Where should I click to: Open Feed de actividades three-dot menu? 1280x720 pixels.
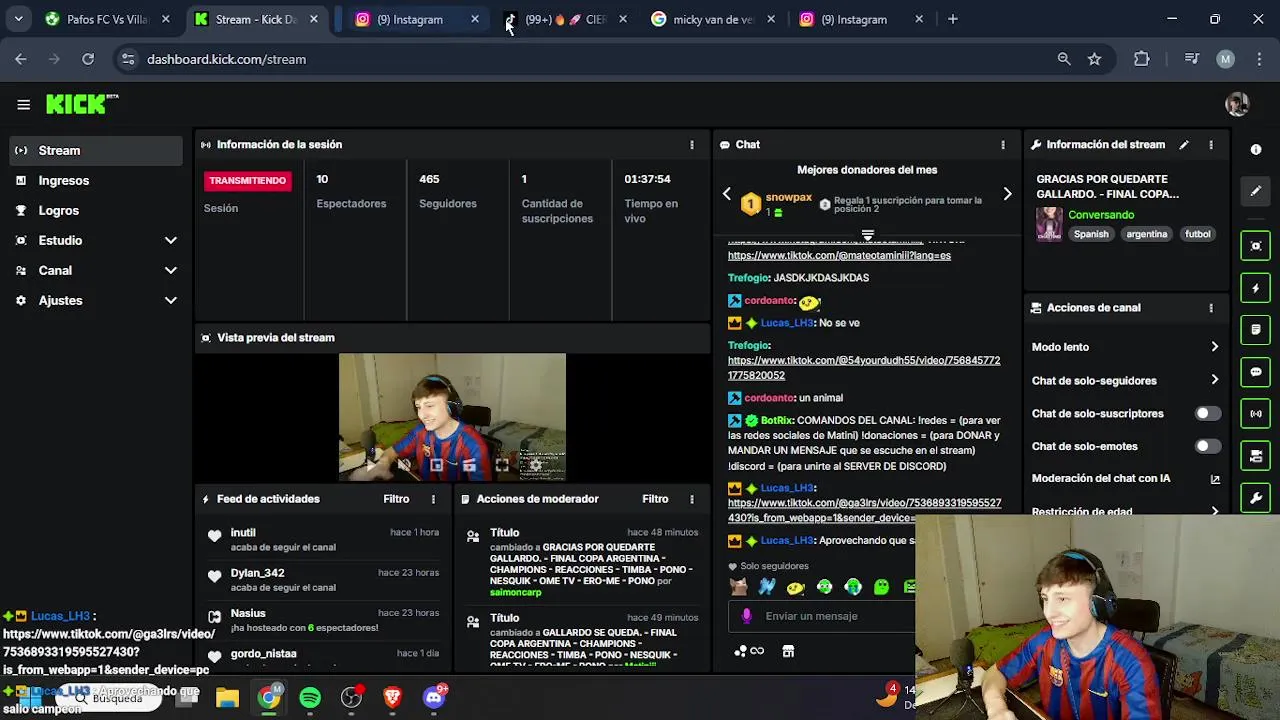pyautogui.click(x=433, y=499)
